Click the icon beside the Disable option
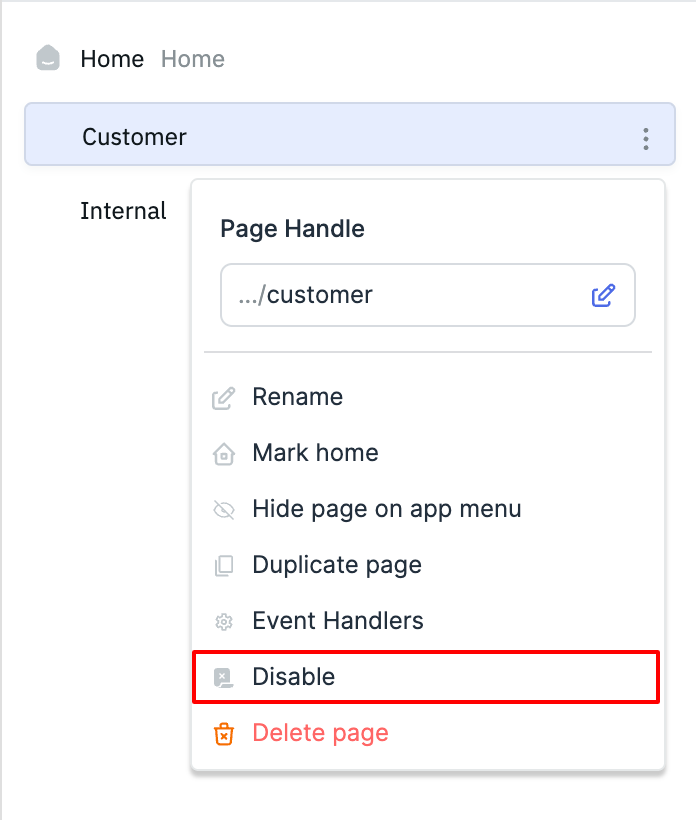696x820 pixels. pyautogui.click(x=224, y=678)
